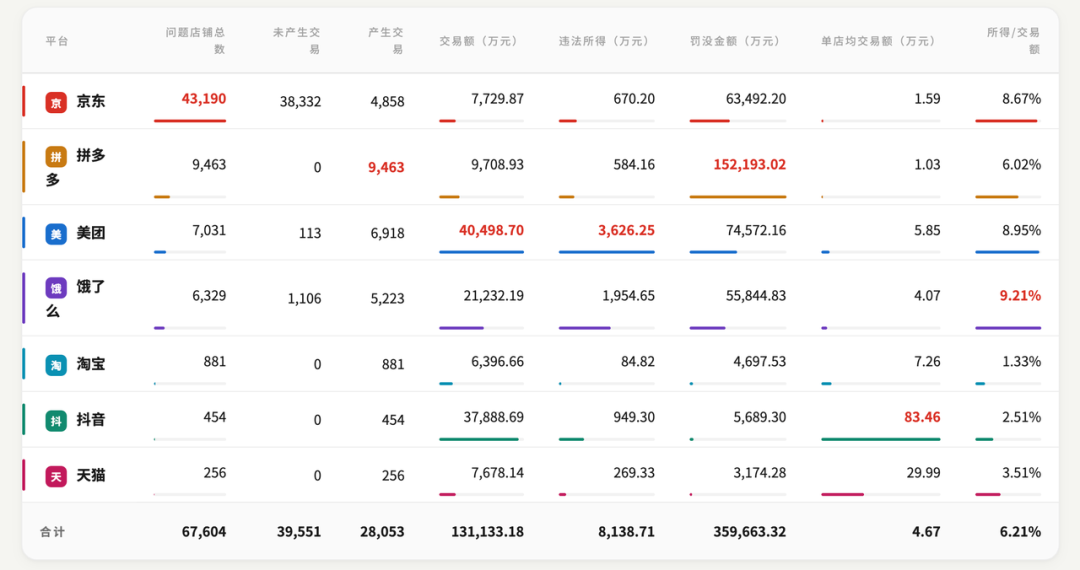Screen dimensions: 1080x570
Task: Click the red 京东 platform icon
Action: 56,102
